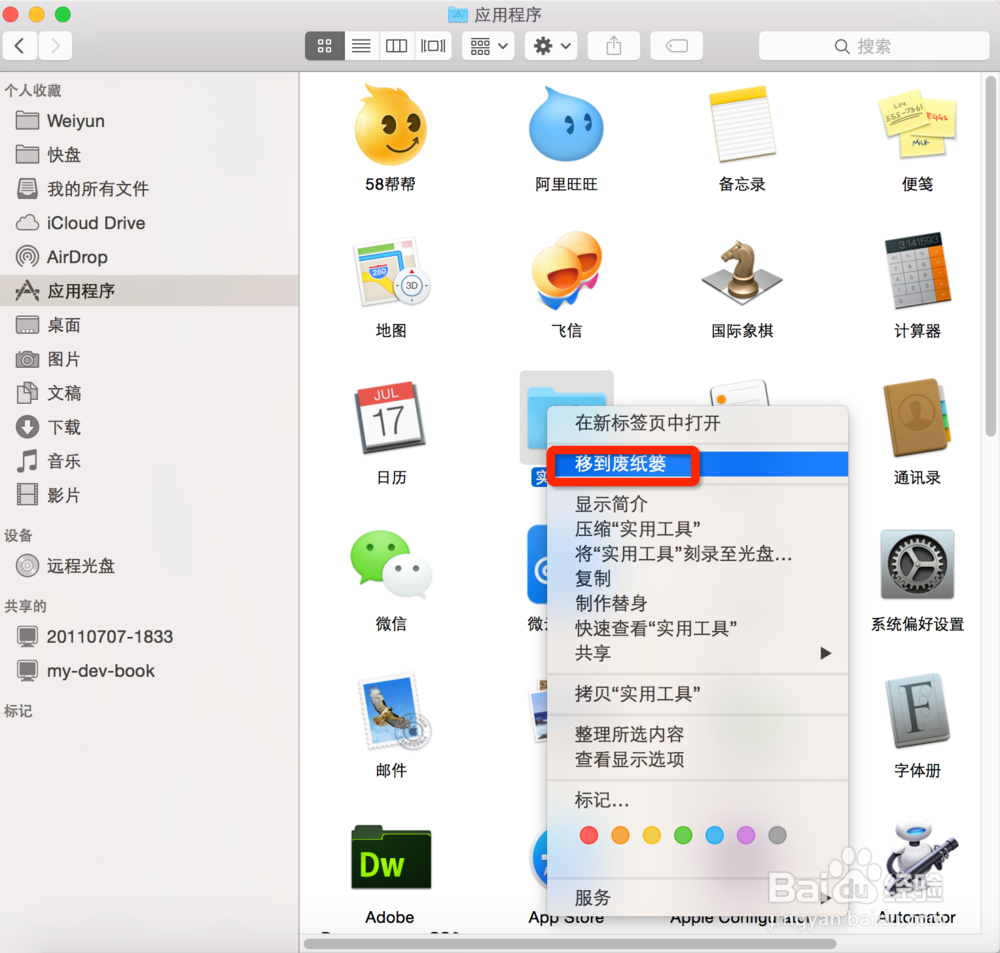The image size is (1000, 953).
Task: Choose 压缩“实用工具” from context menu
Action: click(698, 529)
